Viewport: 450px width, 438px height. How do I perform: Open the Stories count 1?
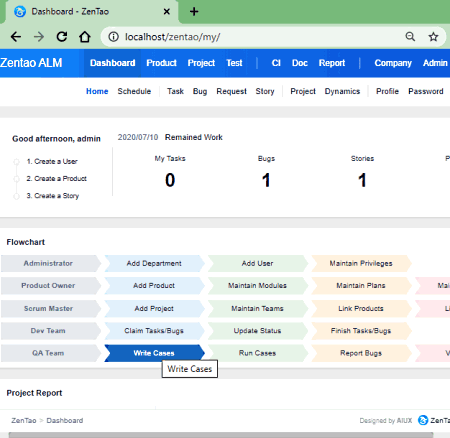[362, 180]
